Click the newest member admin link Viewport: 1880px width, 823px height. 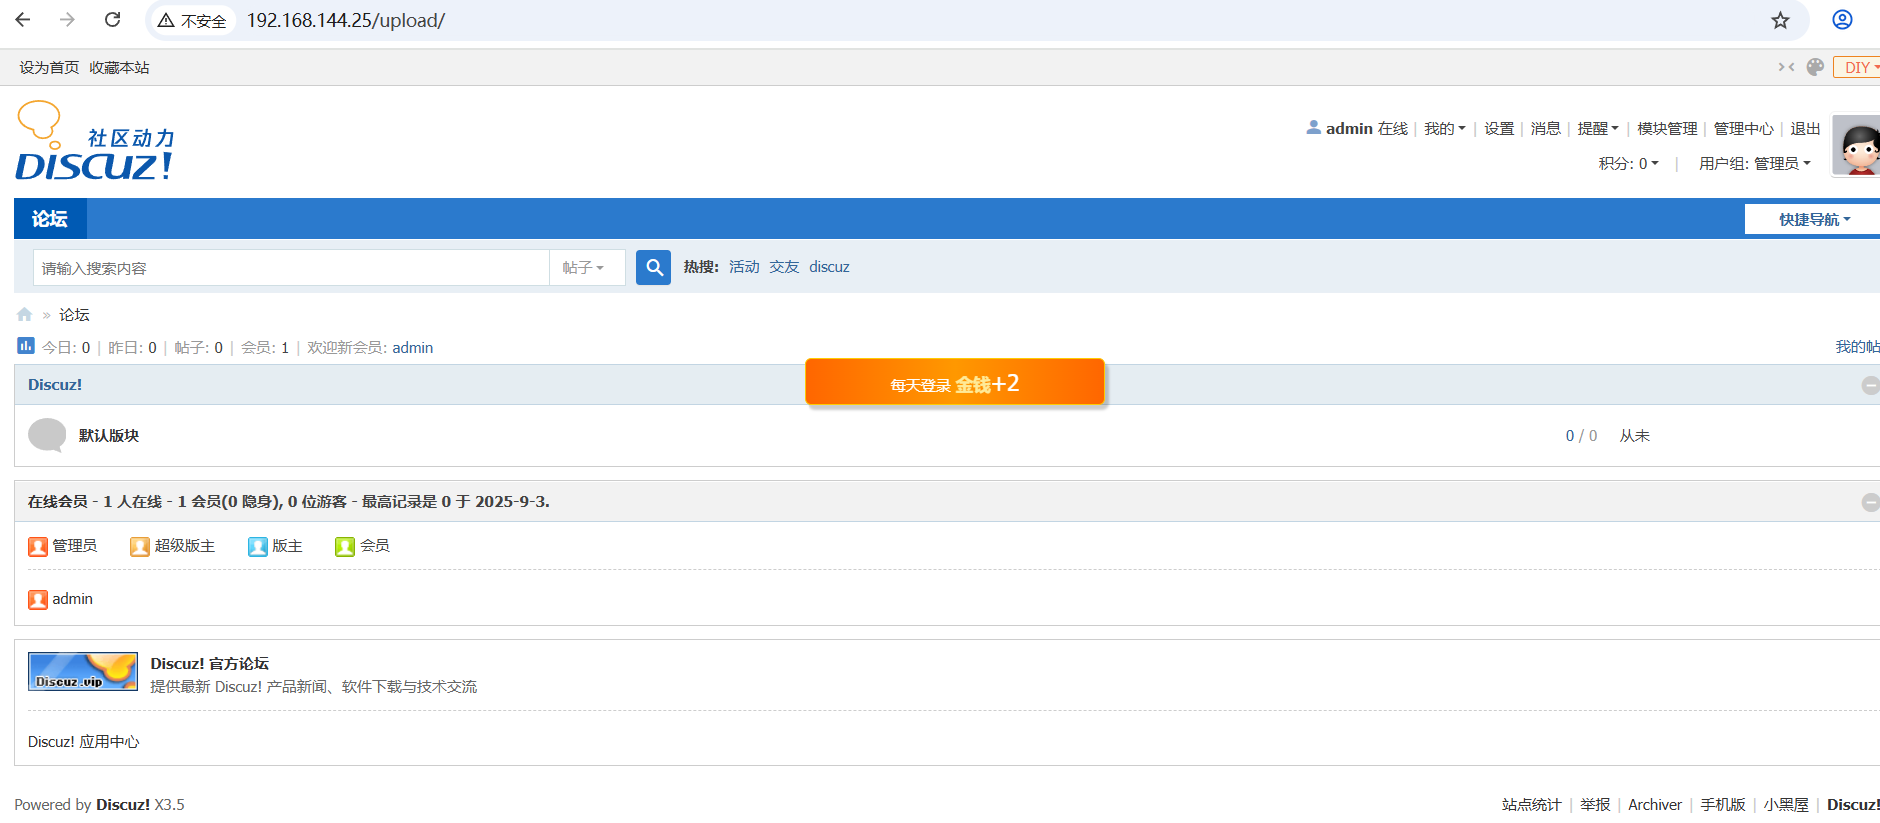[412, 347]
